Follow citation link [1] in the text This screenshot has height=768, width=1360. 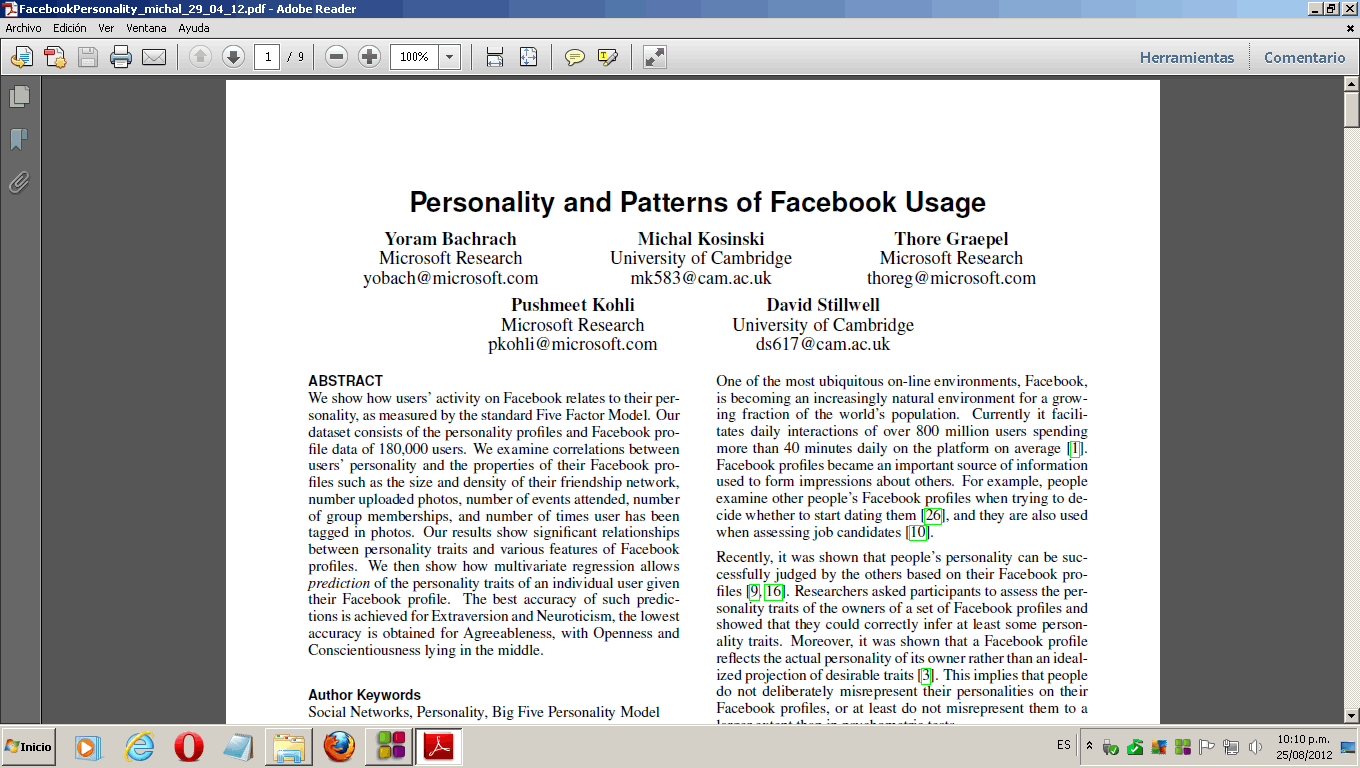coord(1075,448)
